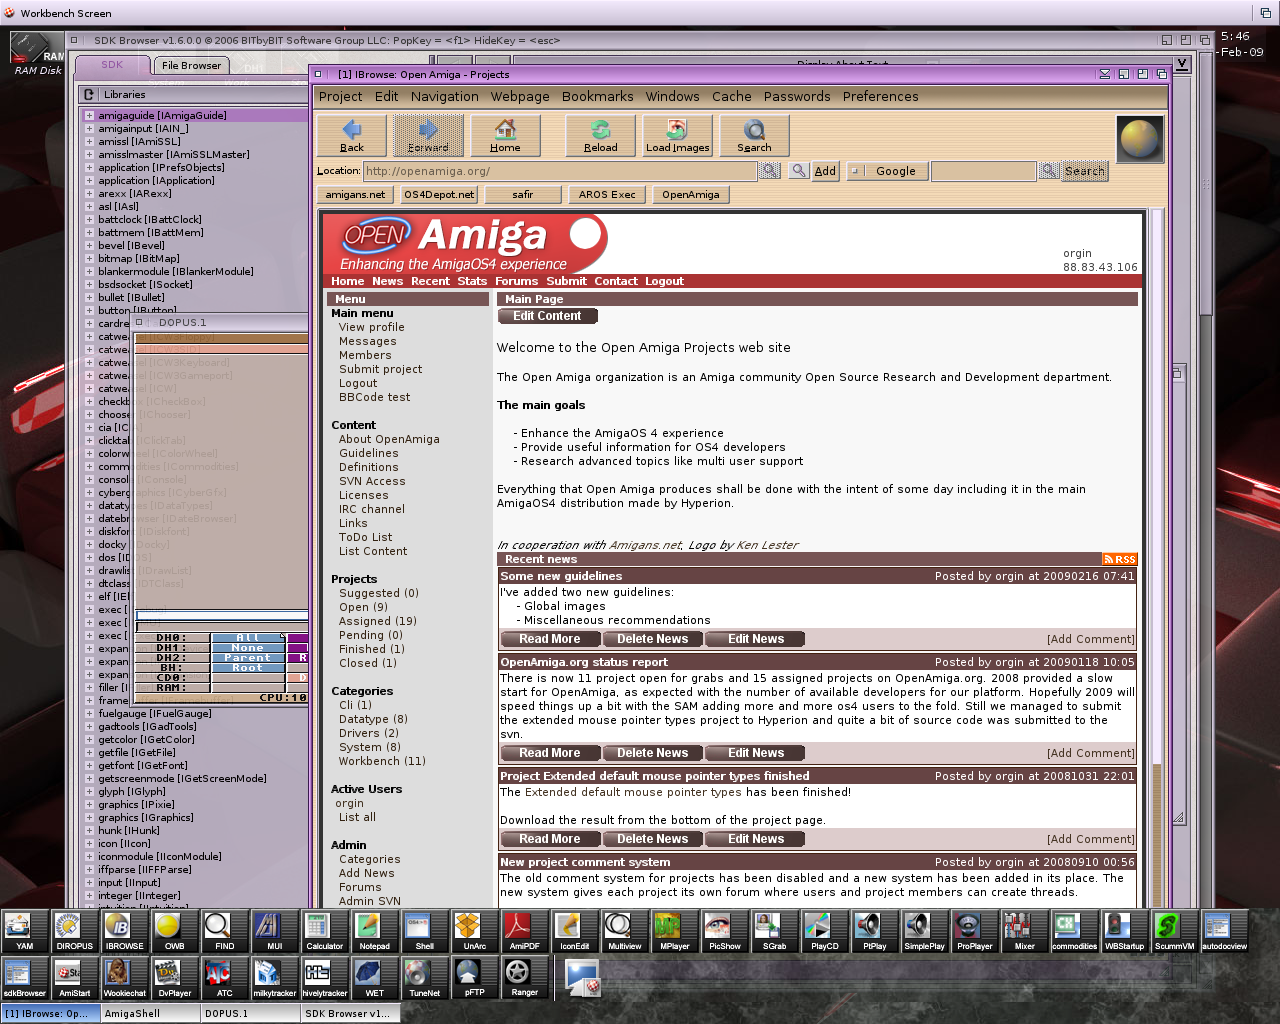Screen dimensions: 1280x1024
Task: Launch Calculator from the dock
Action: pos(325,932)
